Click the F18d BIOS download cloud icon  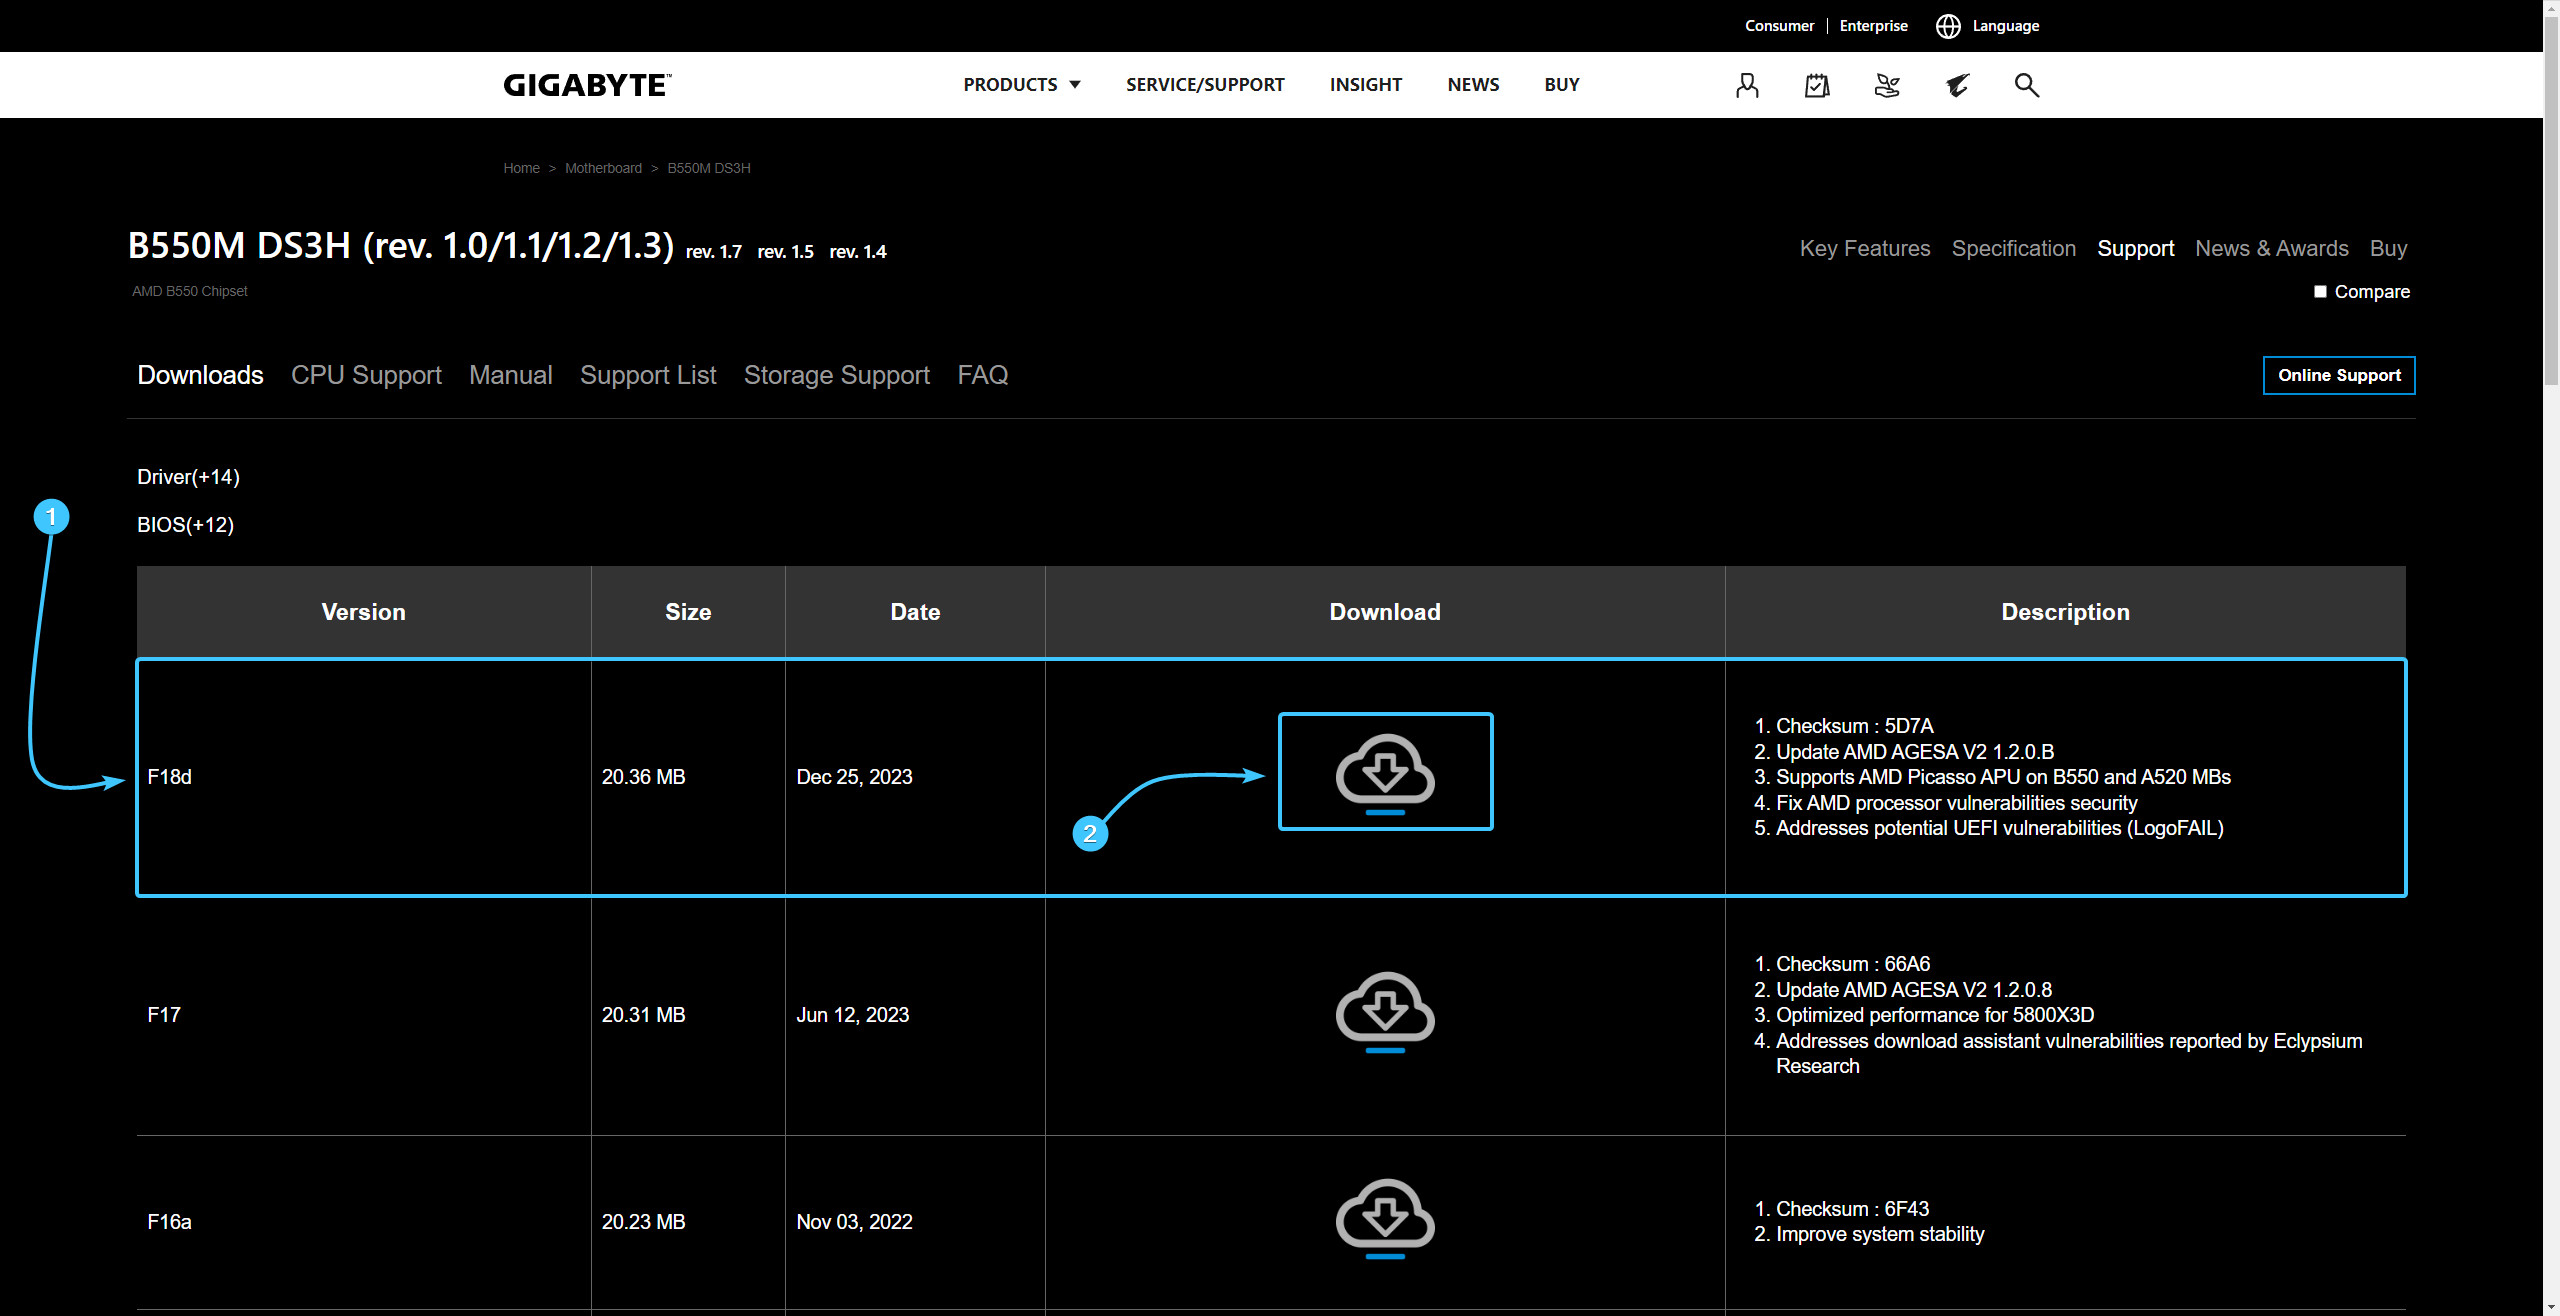[x=1385, y=773]
